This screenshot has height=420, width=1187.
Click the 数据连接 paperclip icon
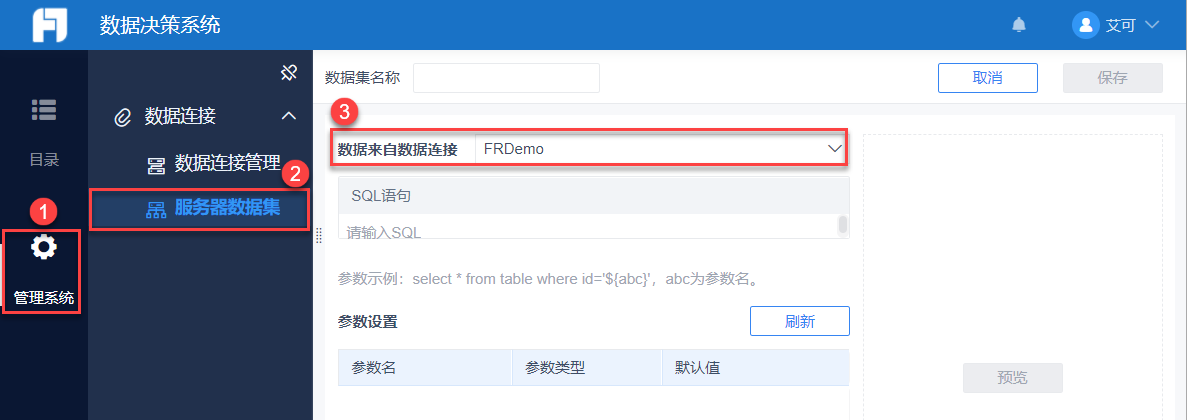pyautogui.click(x=123, y=117)
